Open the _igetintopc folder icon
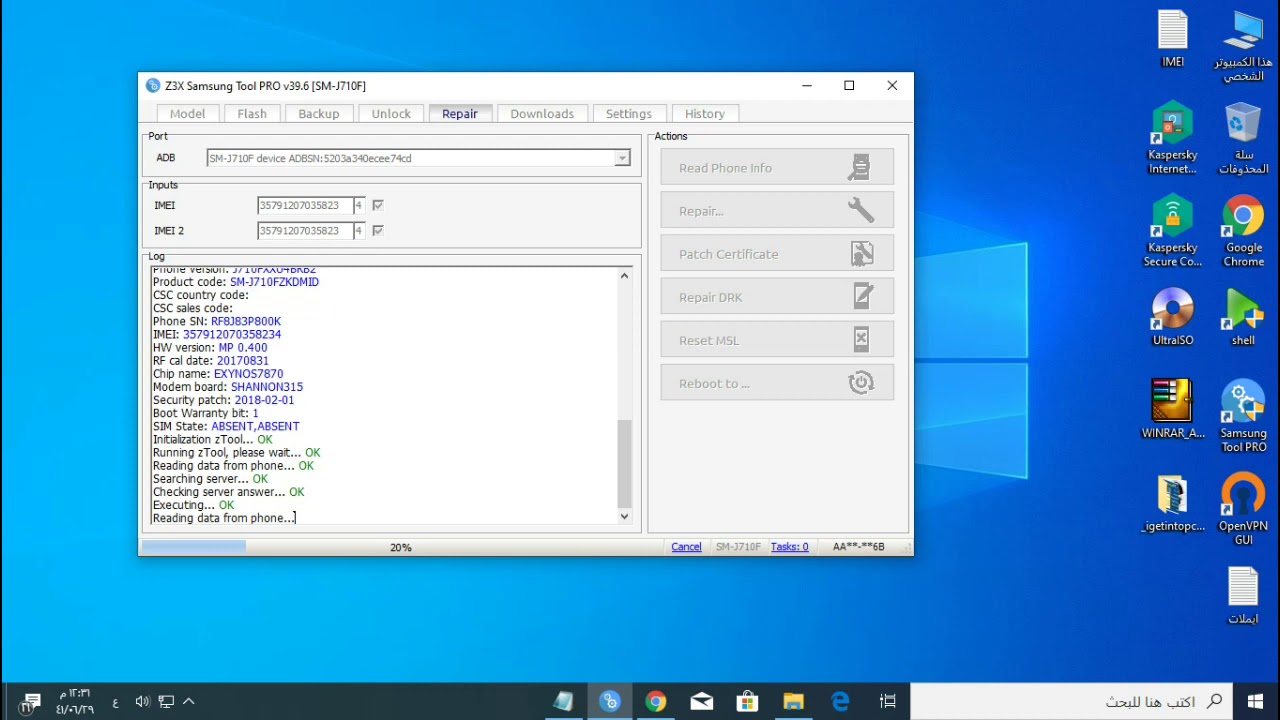Screen dimensions: 1280x720 point(1173,502)
